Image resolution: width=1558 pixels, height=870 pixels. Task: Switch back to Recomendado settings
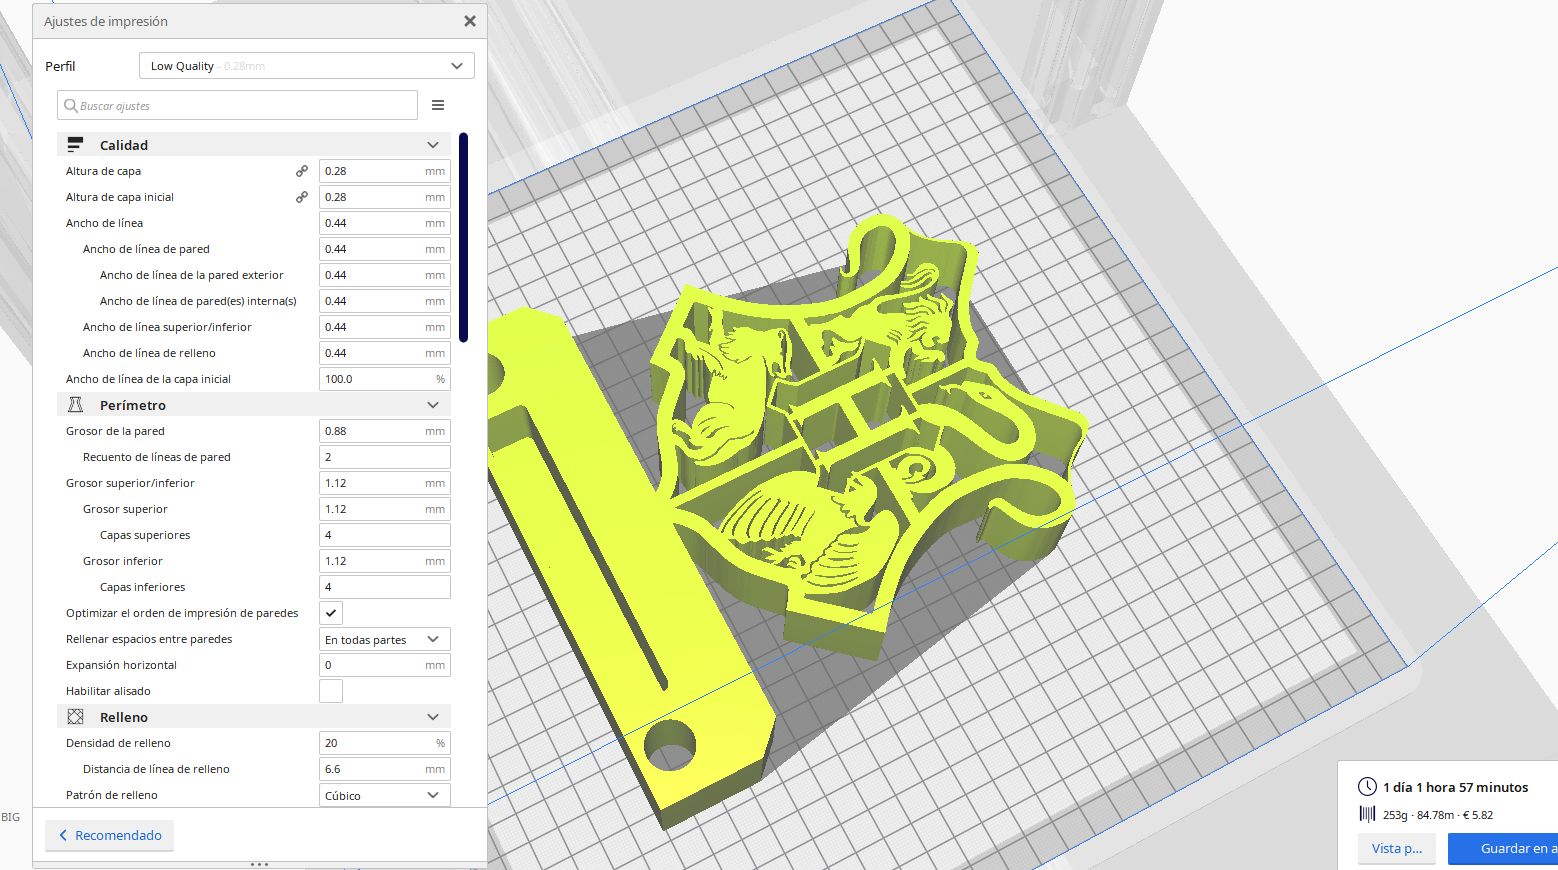109,835
